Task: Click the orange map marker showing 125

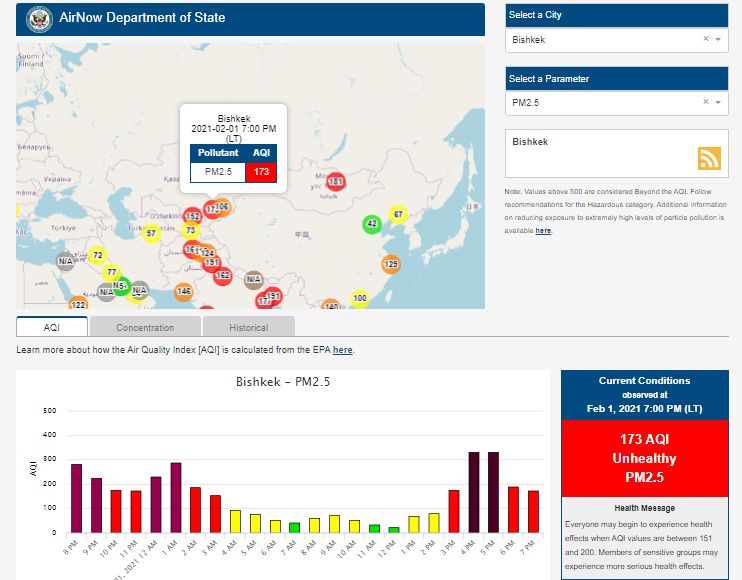Action: (391, 264)
